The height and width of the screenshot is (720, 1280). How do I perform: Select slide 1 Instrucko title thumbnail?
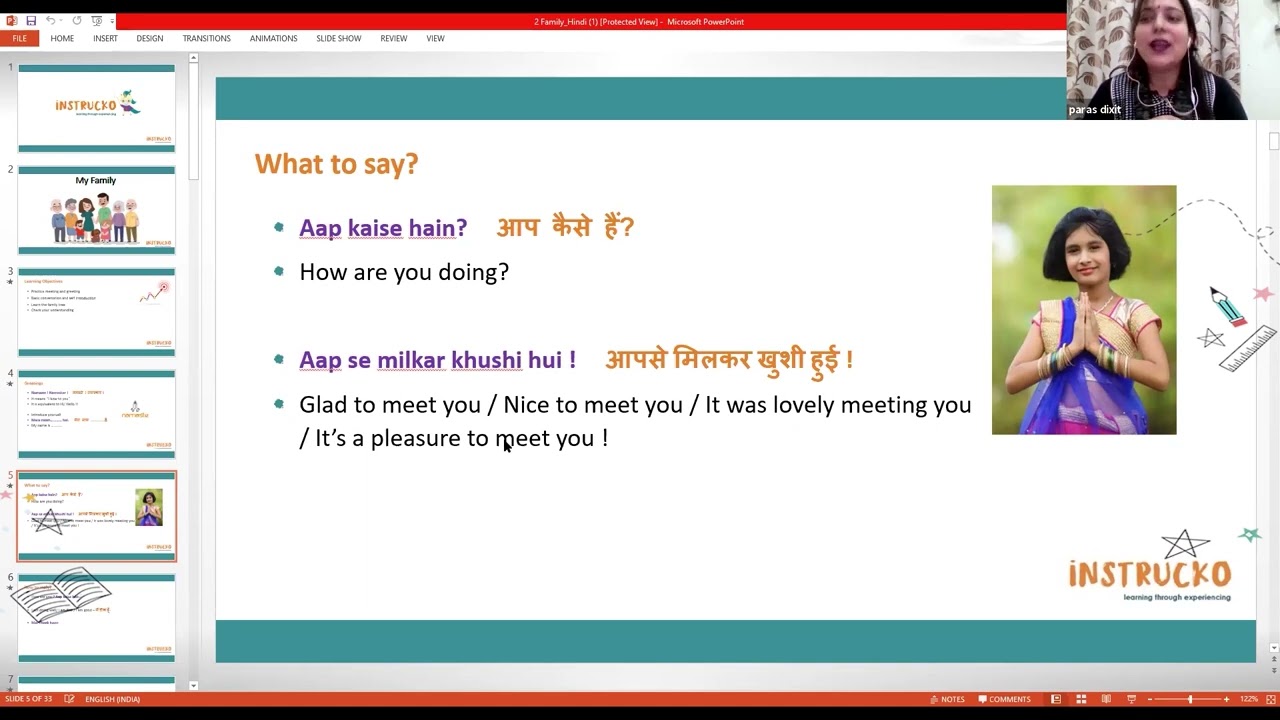pyautogui.click(x=96, y=108)
